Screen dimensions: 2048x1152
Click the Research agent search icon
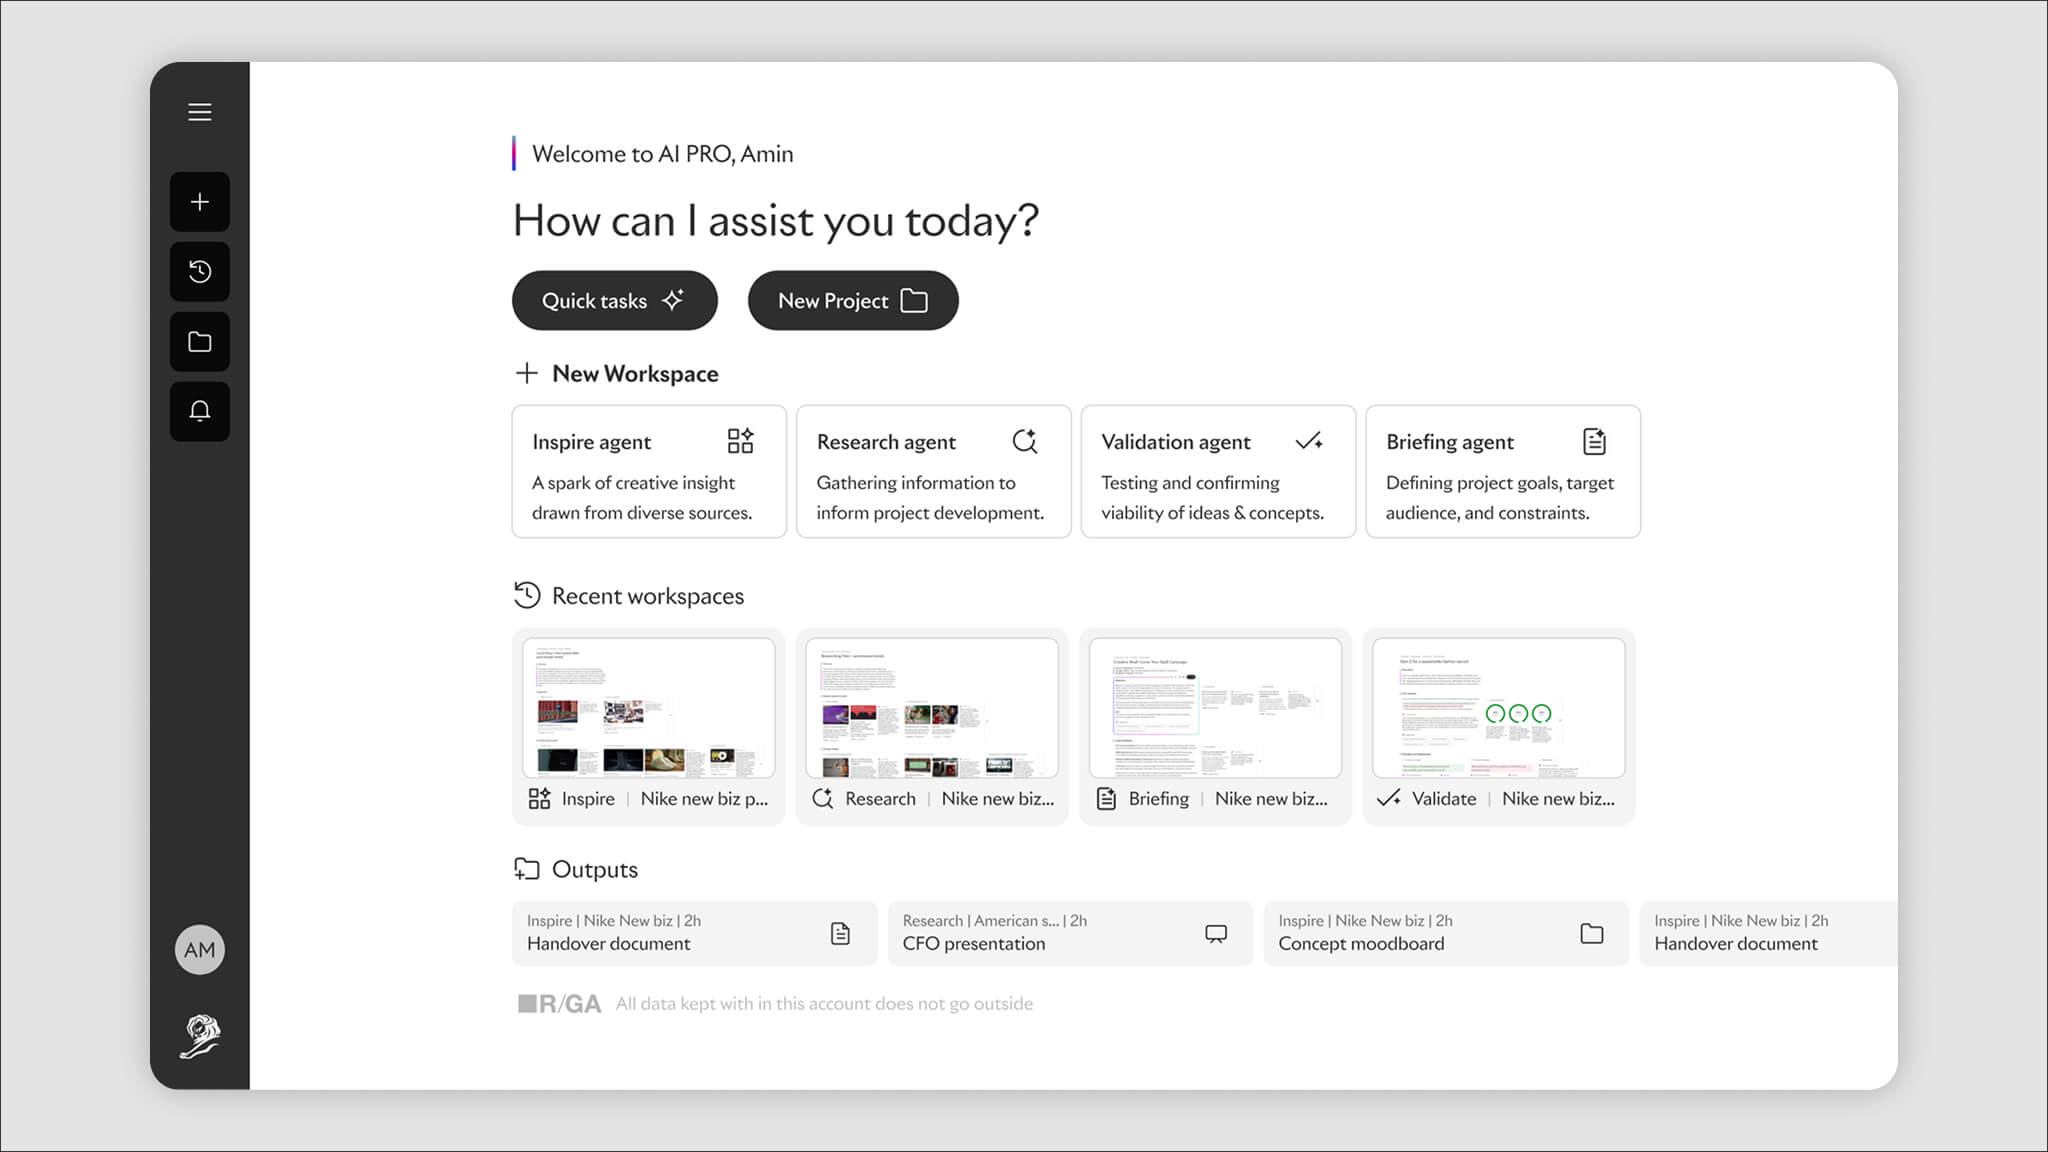point(1025,441)
